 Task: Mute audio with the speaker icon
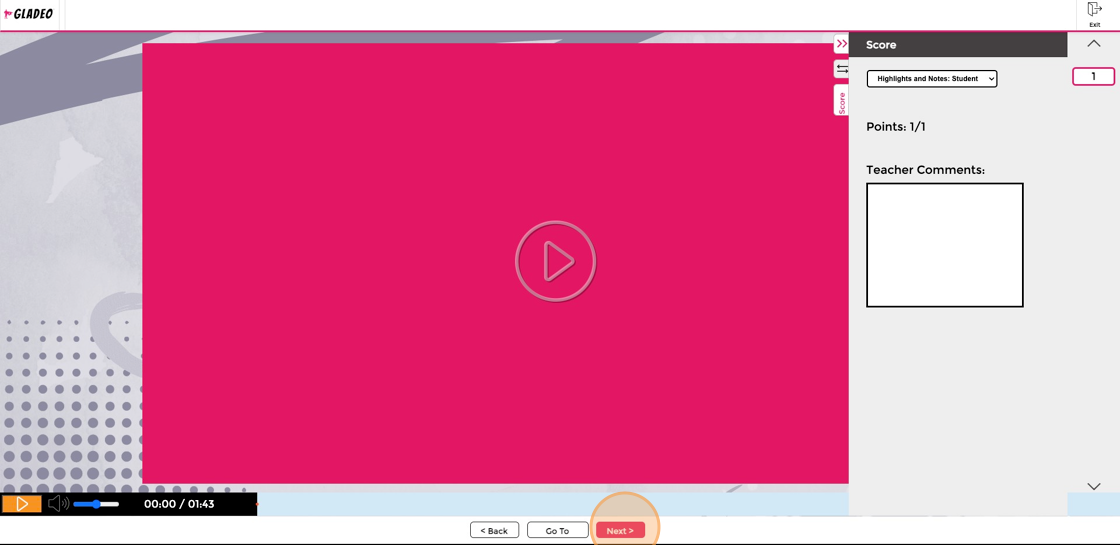pos(58,504)
